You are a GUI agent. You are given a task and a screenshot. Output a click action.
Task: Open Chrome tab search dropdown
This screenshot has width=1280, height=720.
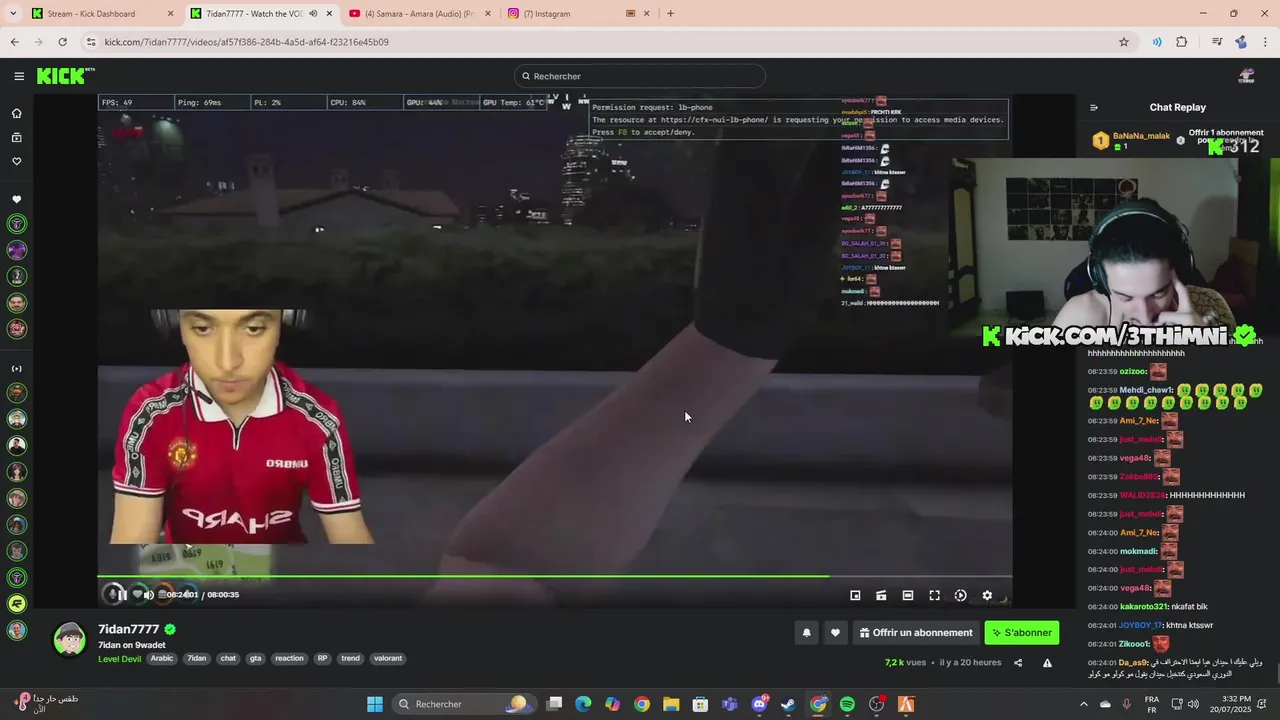(13, 14)
